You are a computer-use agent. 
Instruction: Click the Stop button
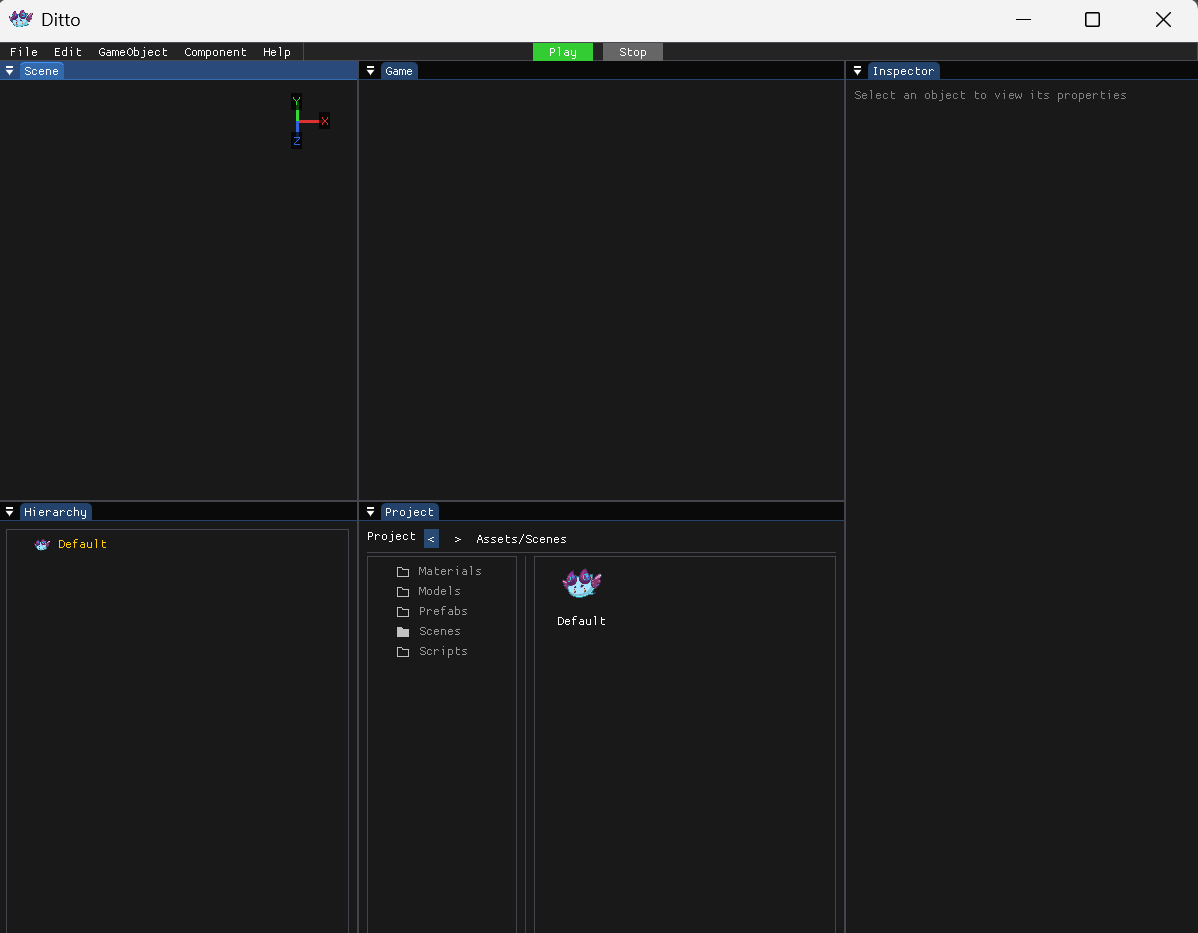[x=633, y=52]
